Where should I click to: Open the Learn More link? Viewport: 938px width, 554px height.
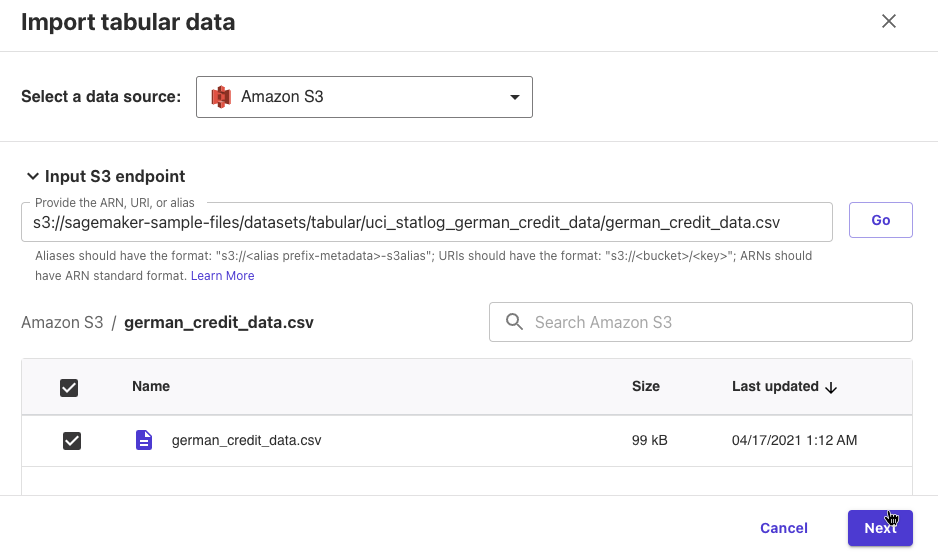[x=223, y=276]
